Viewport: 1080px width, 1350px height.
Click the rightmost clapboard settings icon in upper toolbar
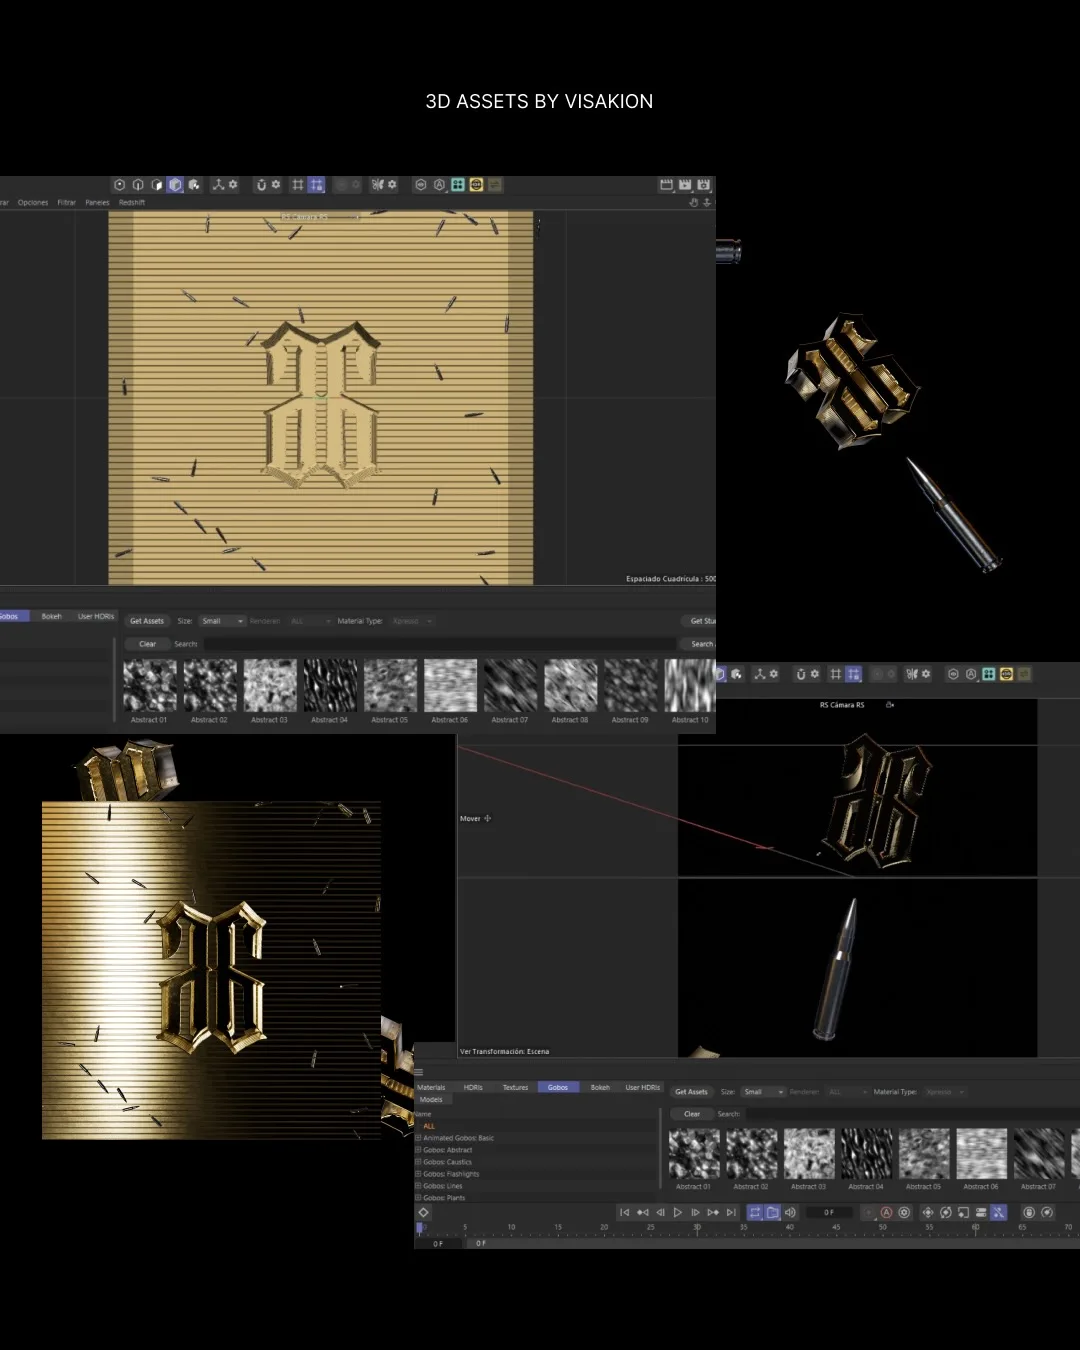[704, 185]
